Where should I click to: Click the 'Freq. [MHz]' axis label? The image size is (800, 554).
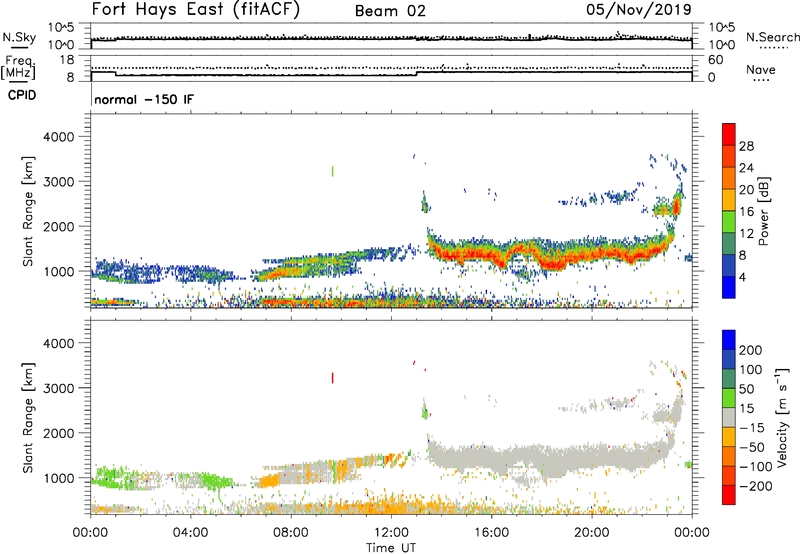coord(18,68)
